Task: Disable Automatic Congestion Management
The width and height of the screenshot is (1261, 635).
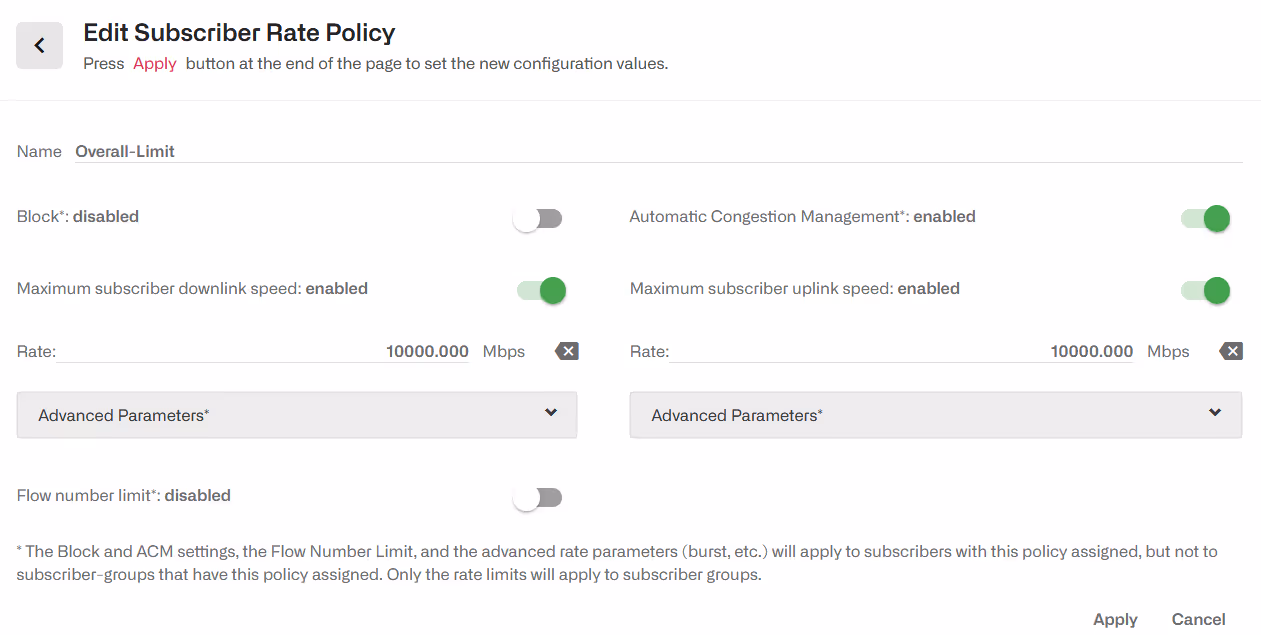Action: pyautogui.click(x=1205, y=218)
